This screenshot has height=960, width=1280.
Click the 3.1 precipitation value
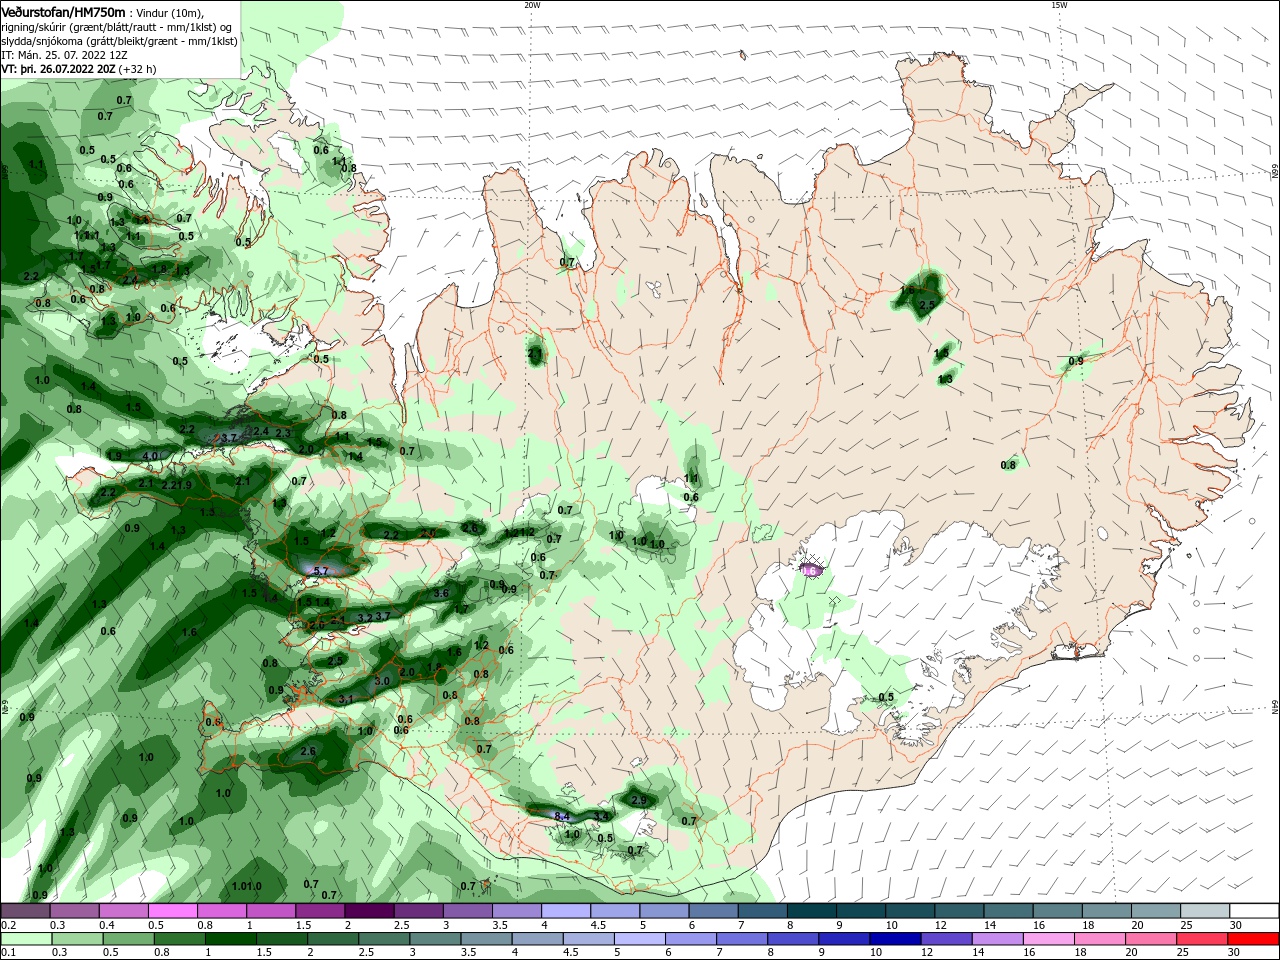click(346, 698)
